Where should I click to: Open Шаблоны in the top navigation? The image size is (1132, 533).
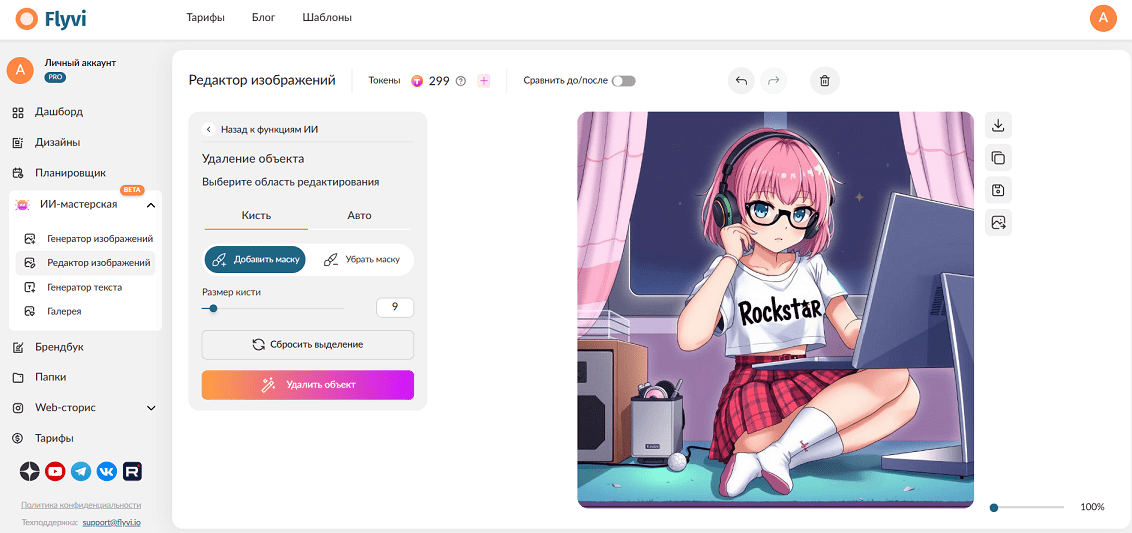[328, 17]
